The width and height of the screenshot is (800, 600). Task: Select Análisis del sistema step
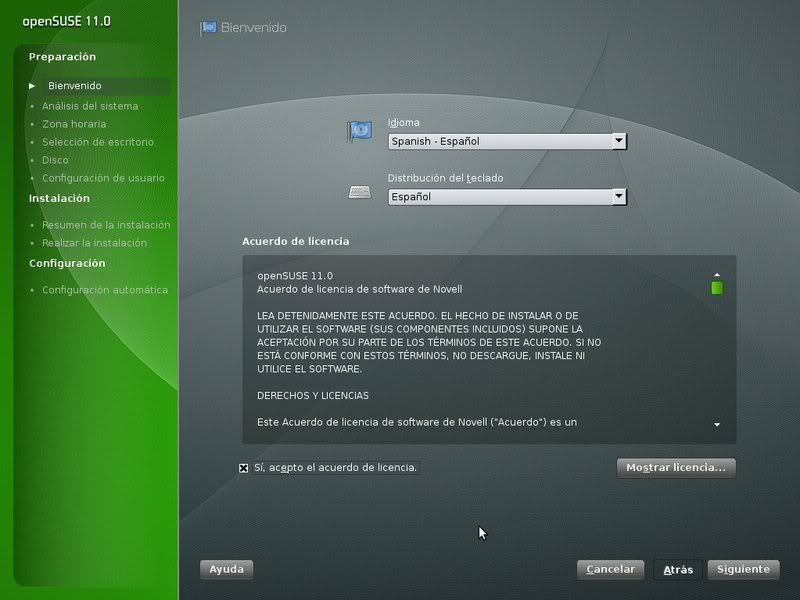90,106
